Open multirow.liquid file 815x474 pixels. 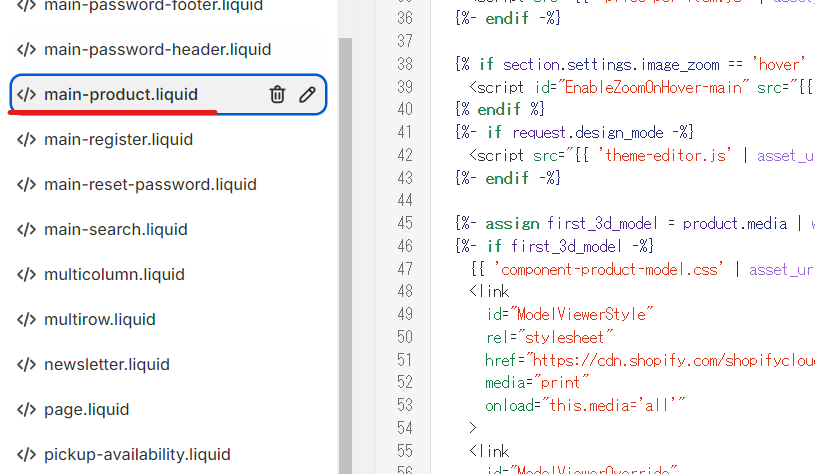tap(100, 319)
